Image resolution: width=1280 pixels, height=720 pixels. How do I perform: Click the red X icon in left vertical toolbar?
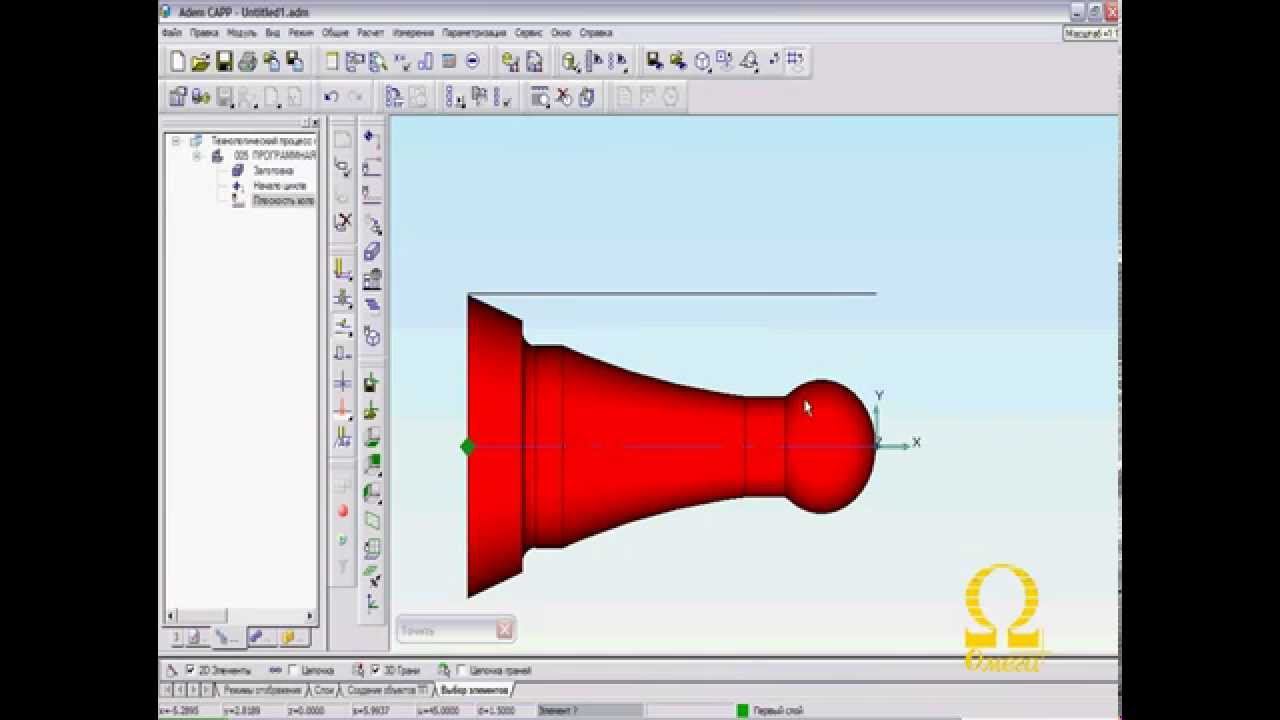click(342, 221)
